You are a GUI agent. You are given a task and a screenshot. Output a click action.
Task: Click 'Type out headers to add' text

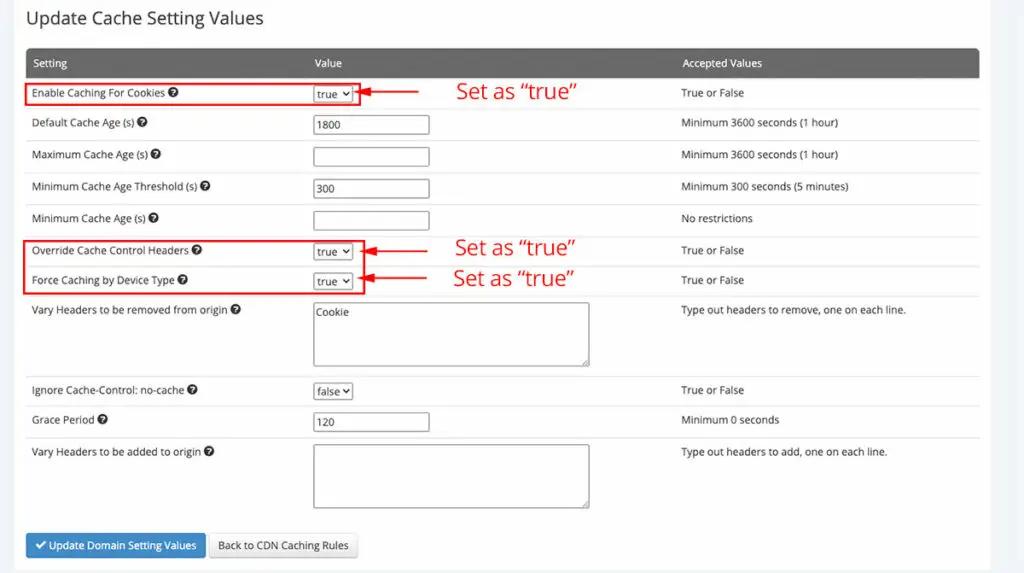pyautogui.click(x=784, y=451)
